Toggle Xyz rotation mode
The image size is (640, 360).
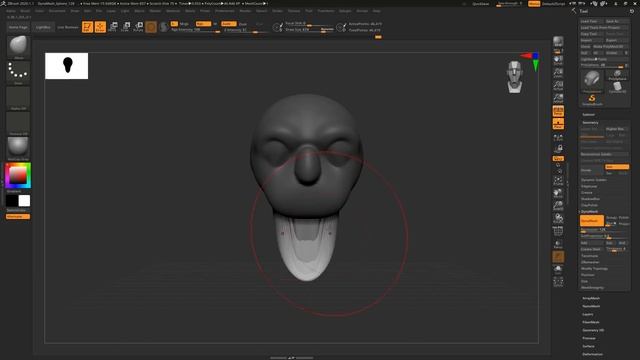tap(558, 158)
